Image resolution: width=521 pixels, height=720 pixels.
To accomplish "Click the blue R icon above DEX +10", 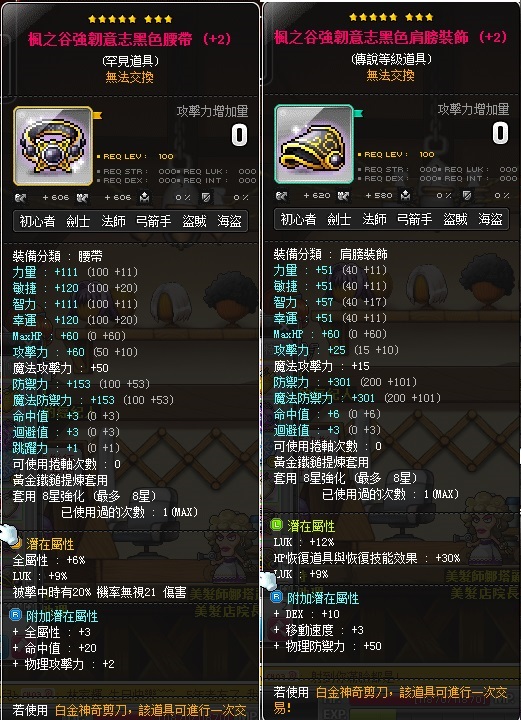I will pyautogui.click(x=276, y=597).
